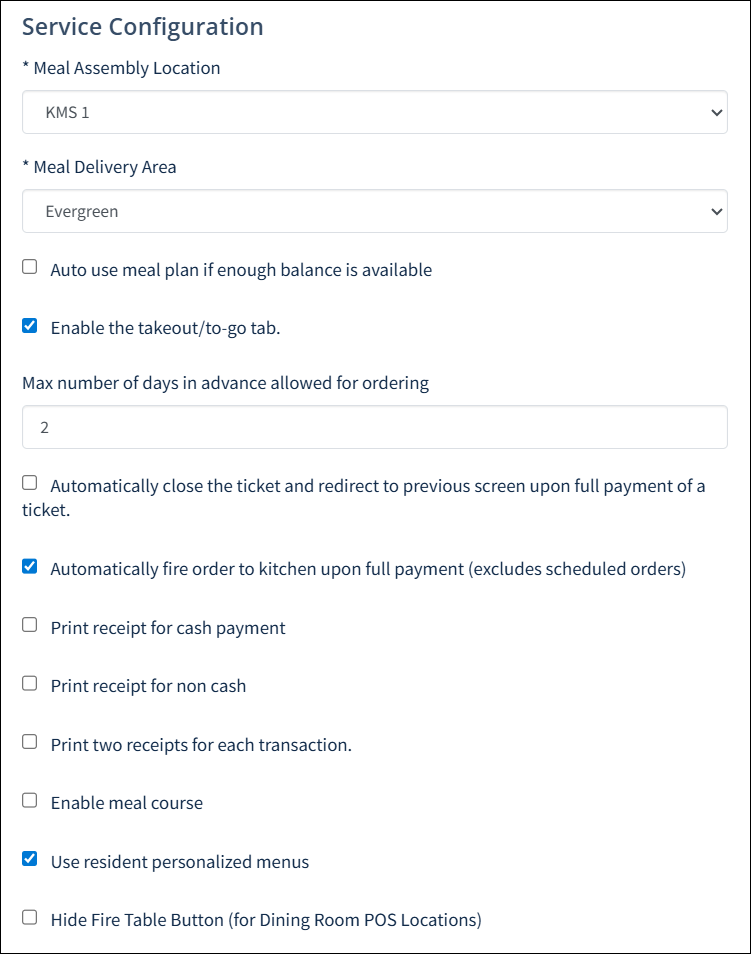This screenshot has height=954, width=751.
Task: Click the 'Enable the takeout/to-go tab.' label
Action: tap(166, 328)
